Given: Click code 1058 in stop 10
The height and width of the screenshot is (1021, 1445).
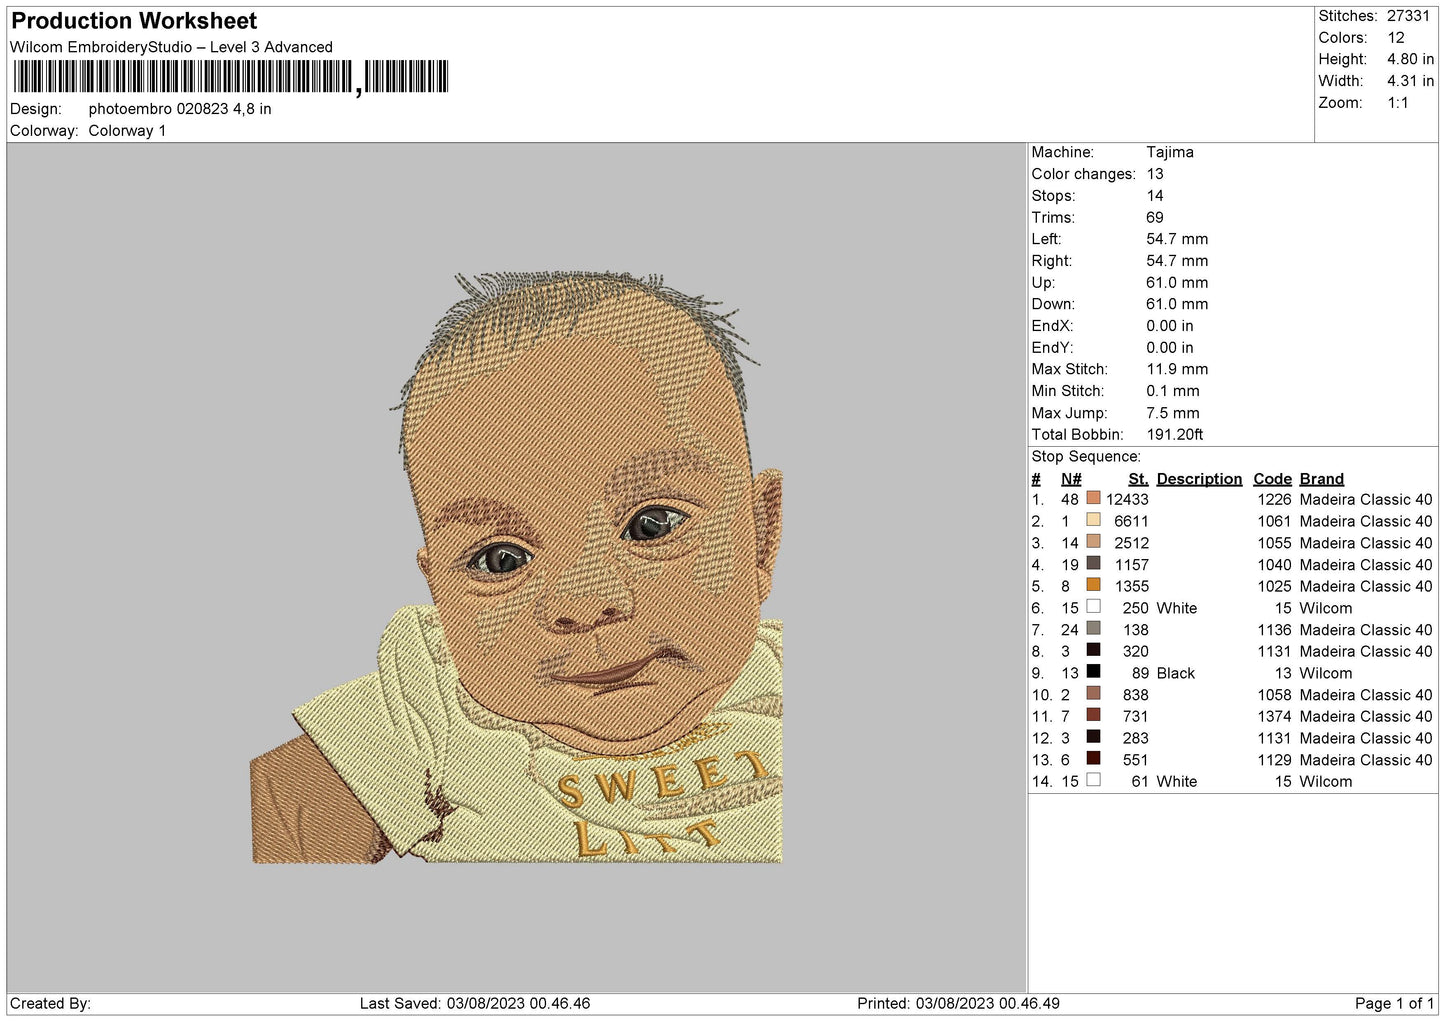Looking at the screenshot, I should [1274, 695].
